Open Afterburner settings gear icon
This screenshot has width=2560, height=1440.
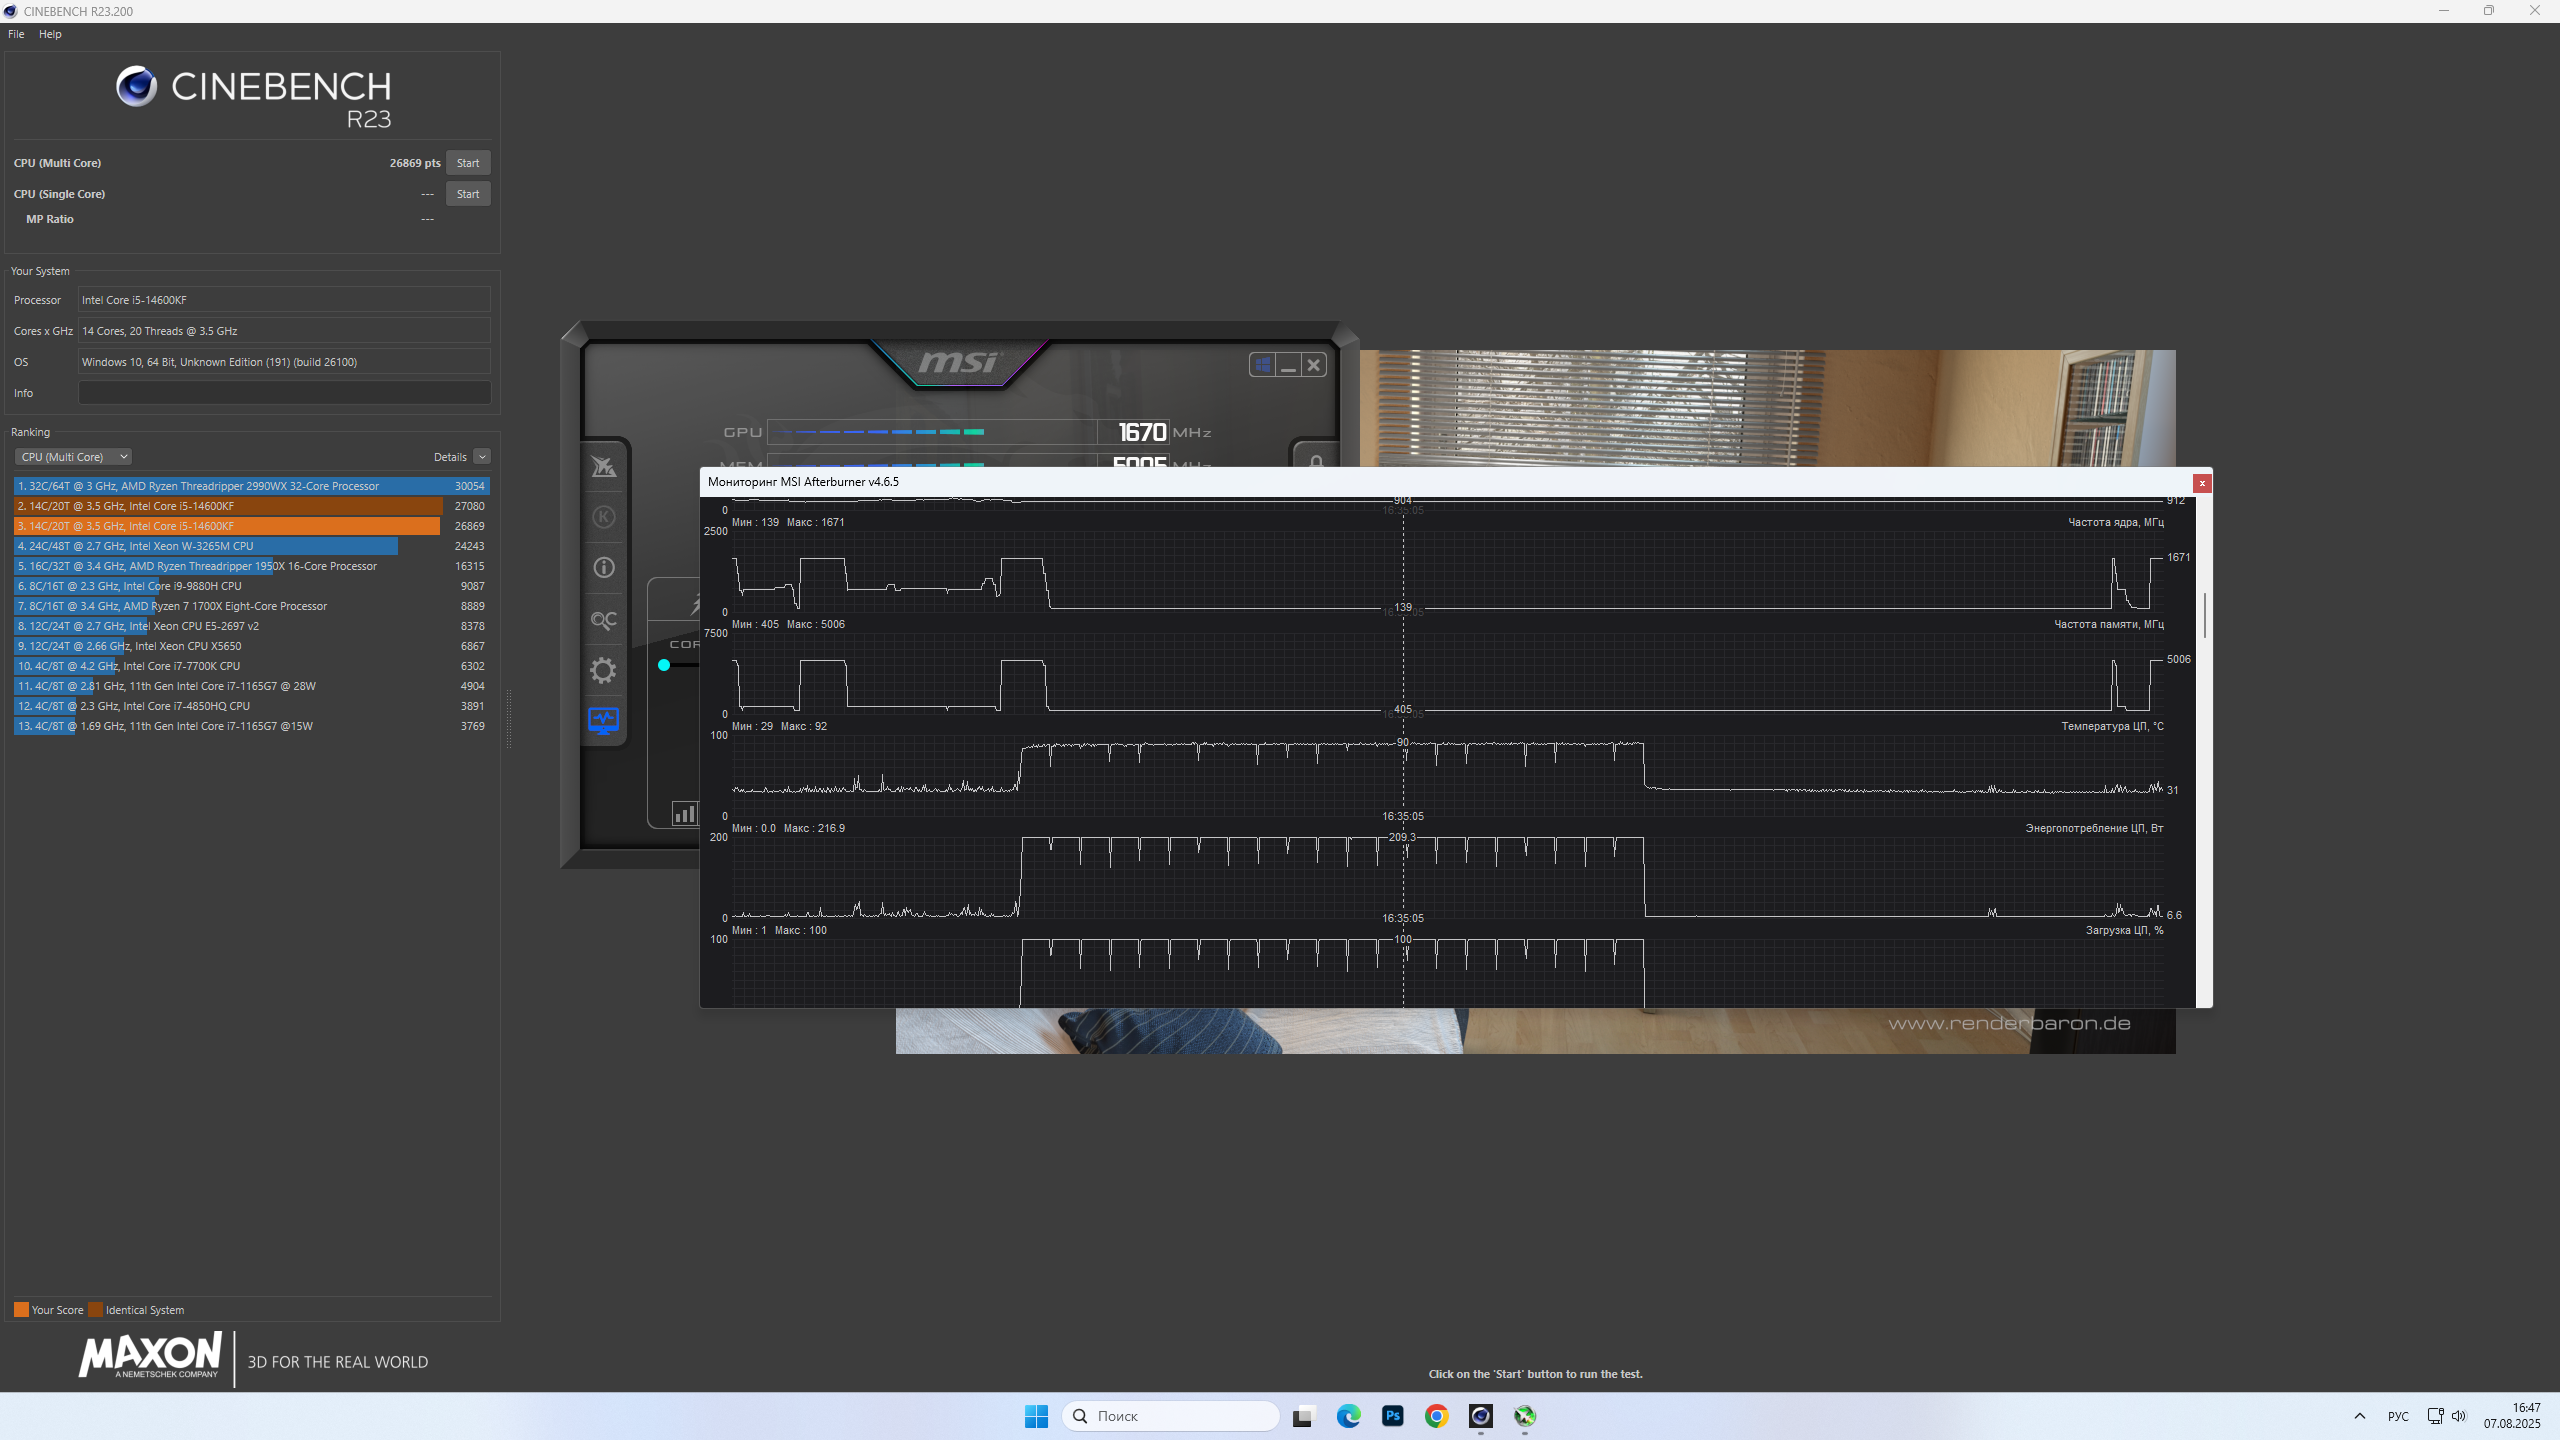click(x=603, y=670)
